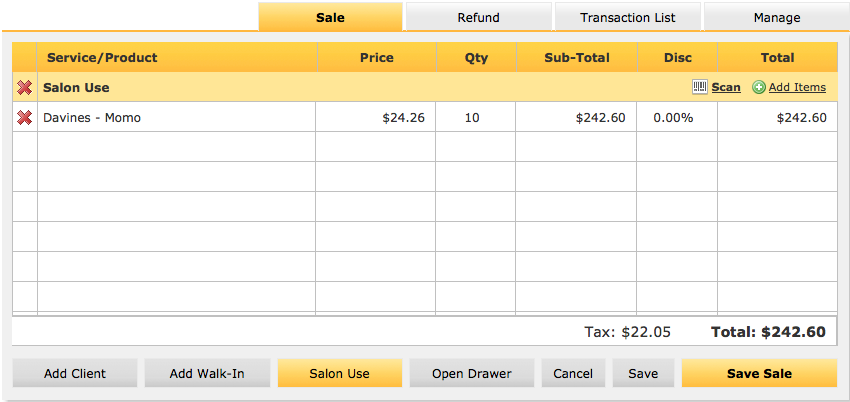Click the Save Sale button
The image size is (850, 402).
(759, 373)
